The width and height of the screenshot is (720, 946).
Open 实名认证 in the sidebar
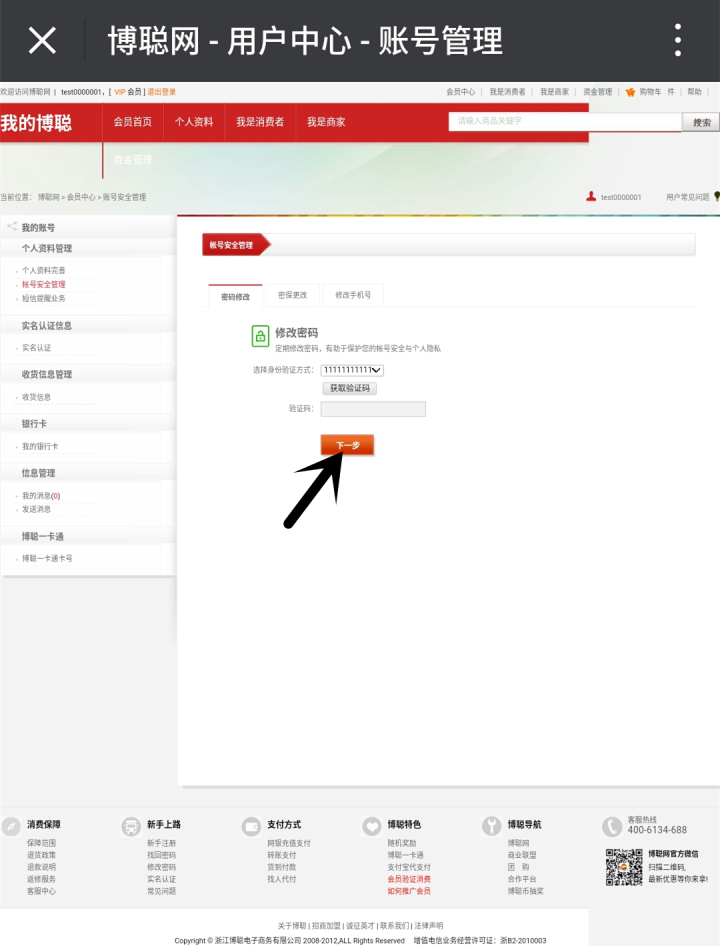point(36,348)
